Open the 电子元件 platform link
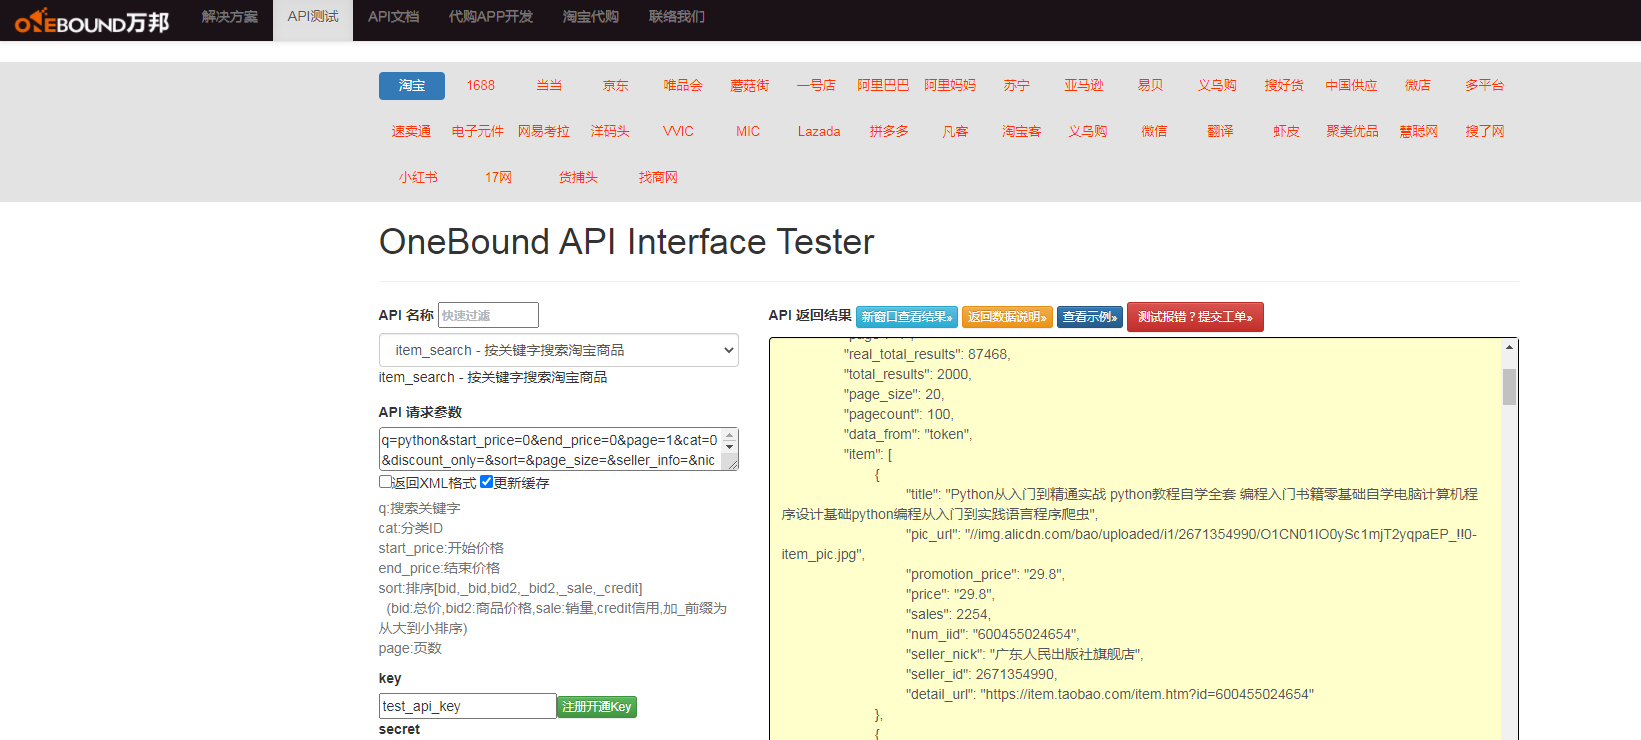 [478, 132]
